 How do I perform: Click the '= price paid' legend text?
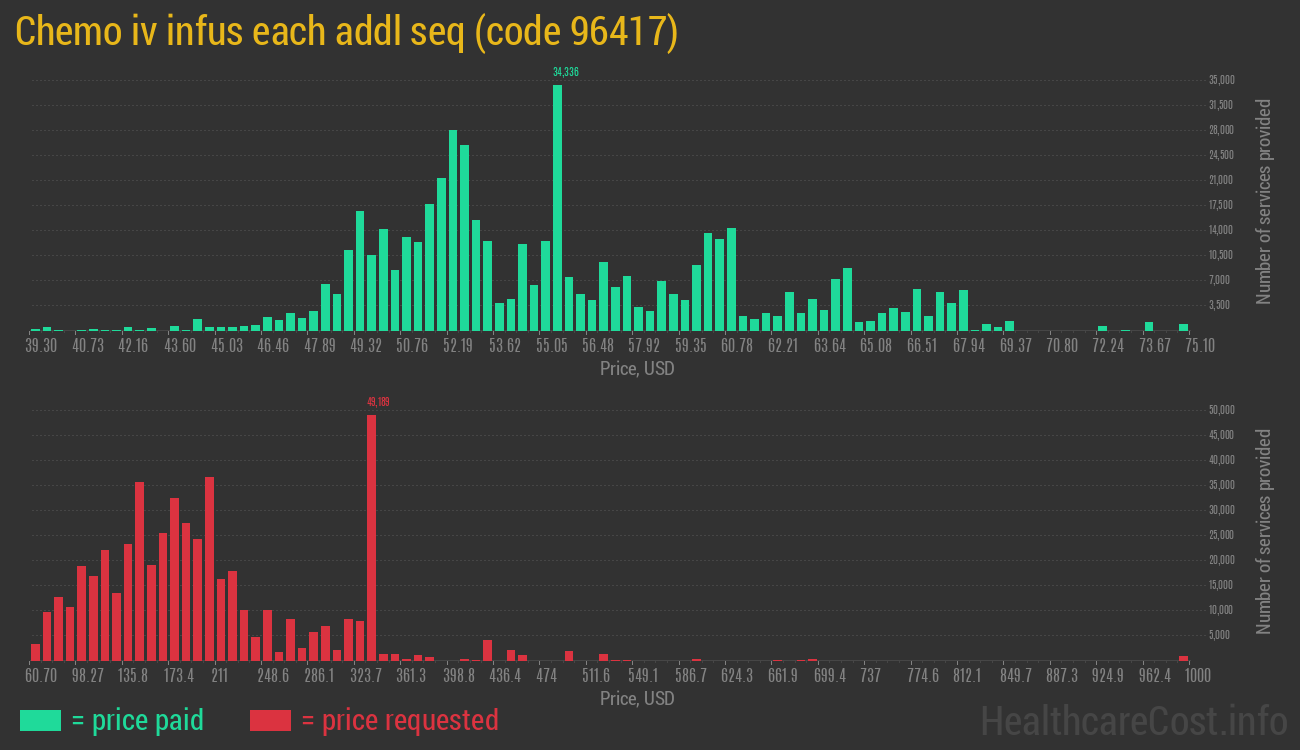click(x=138, y=720)
